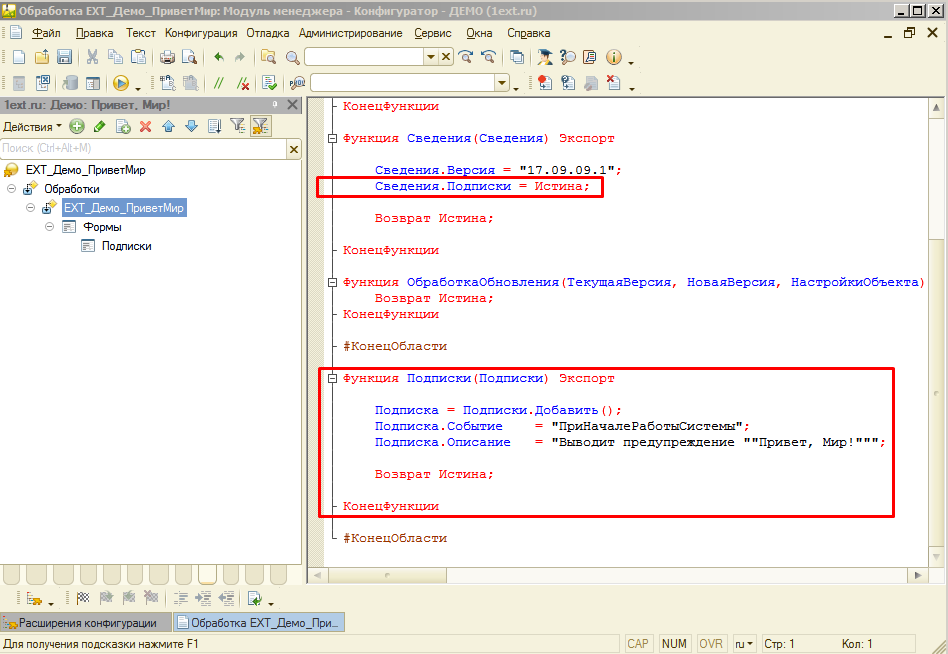Delete selected row using the red X icon
The image size is (948, 654).
pyautogui.click(x=145, y=127)
